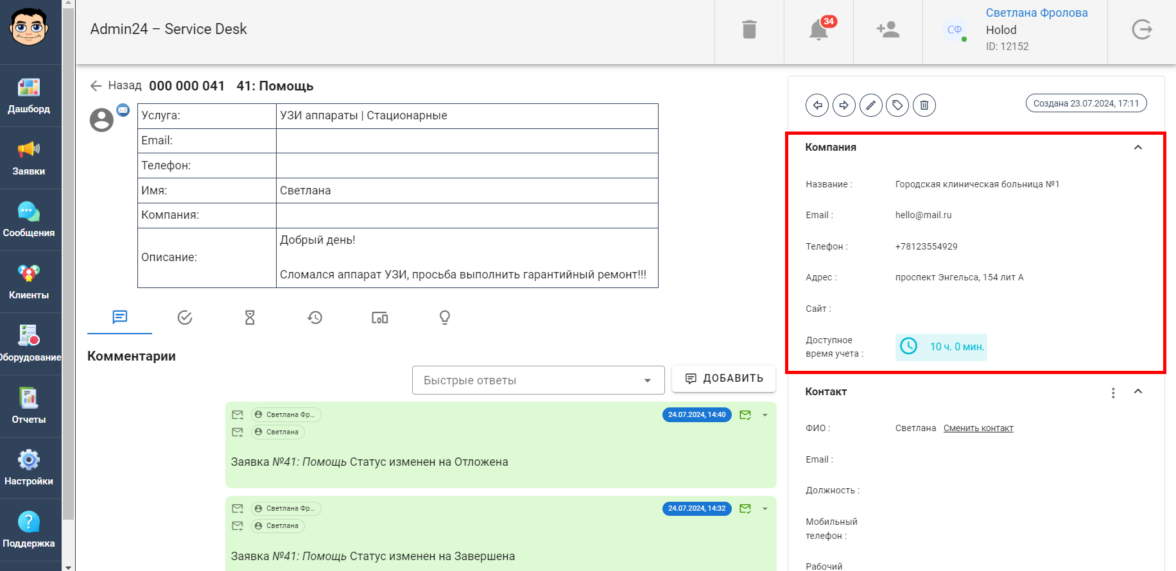Screen dimensions: 1176x571
Task: Click the tag icon in ticket toolbar
Action: [898, 104]
